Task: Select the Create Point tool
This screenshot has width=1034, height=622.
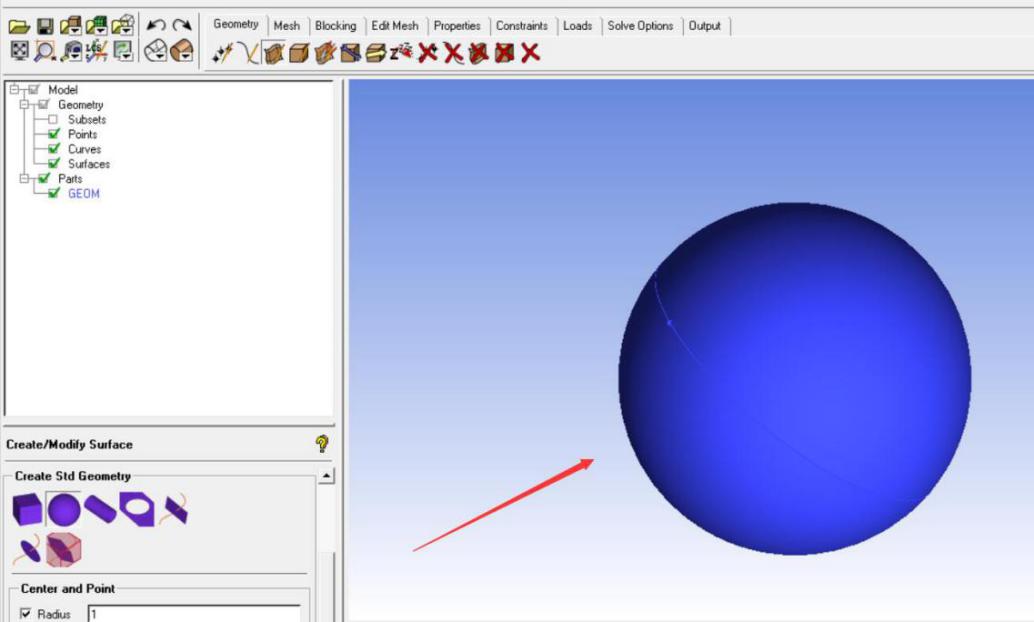Action: coord(222,53)
